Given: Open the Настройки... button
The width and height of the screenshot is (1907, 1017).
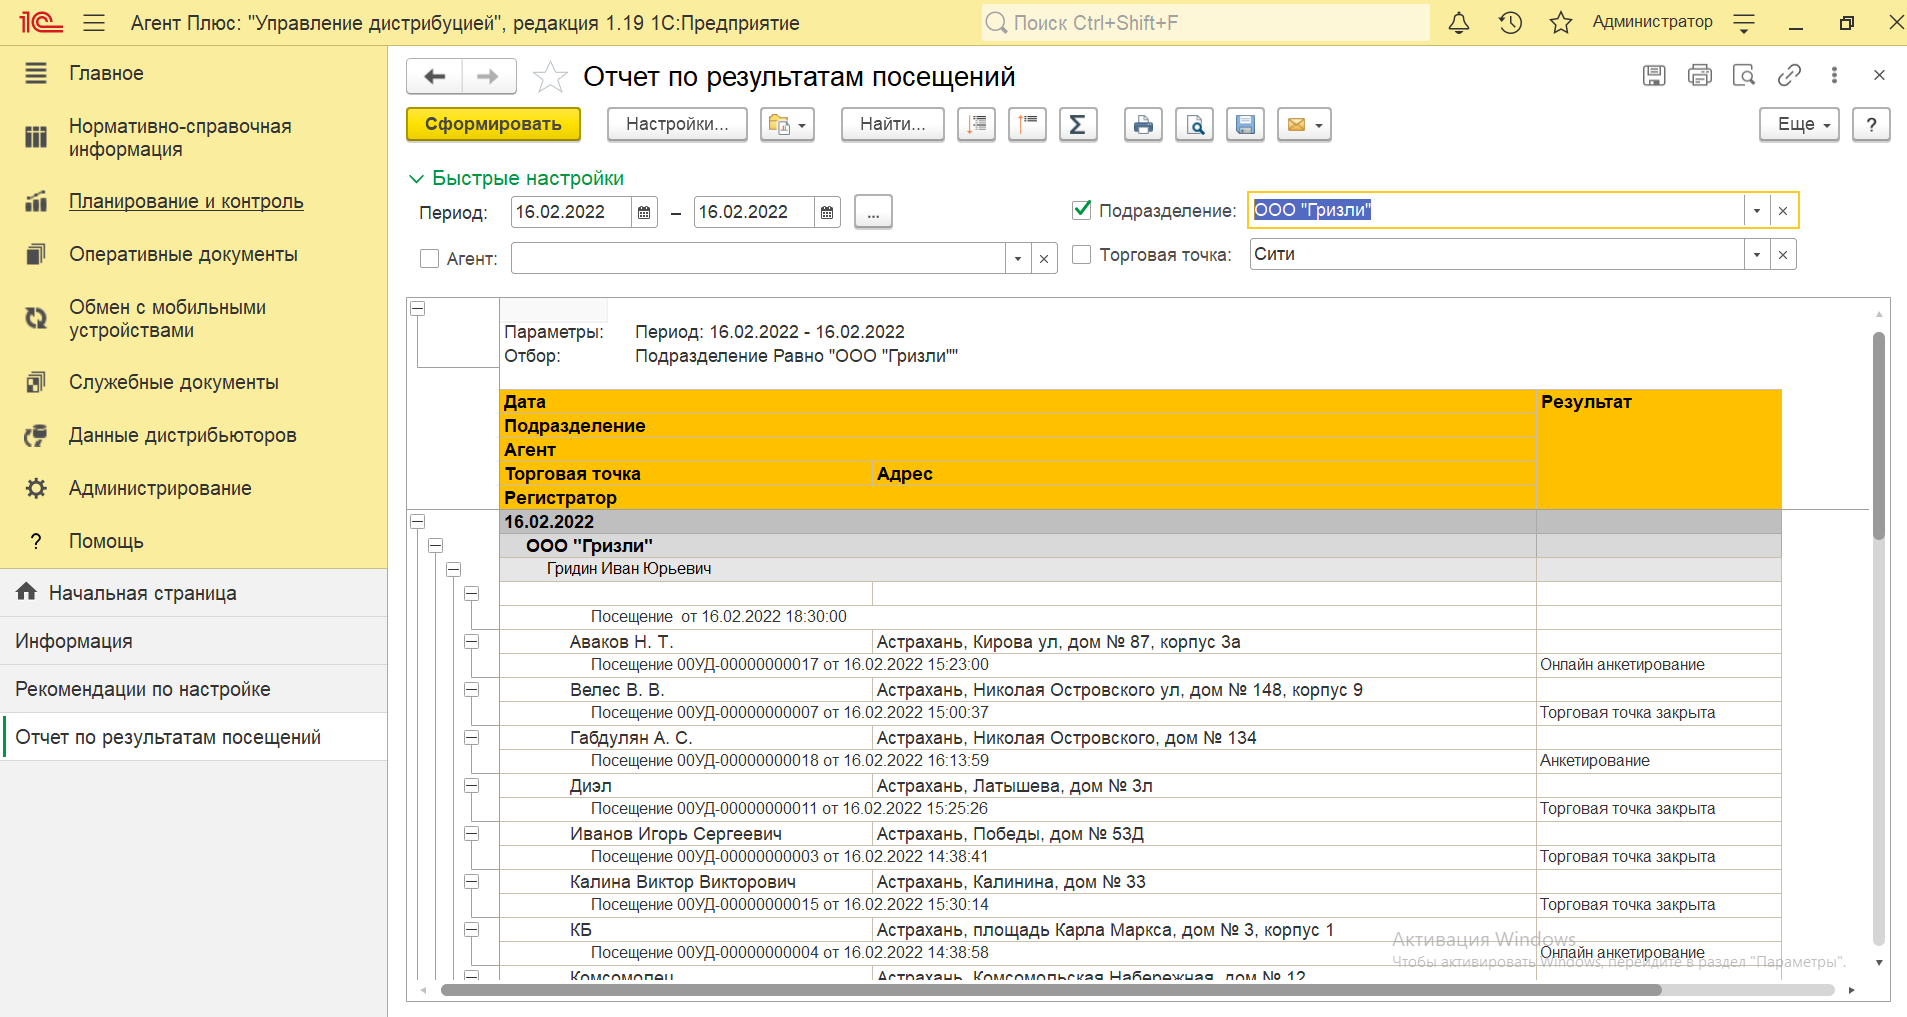Looking at the screenshot, I should coord(677,125).
